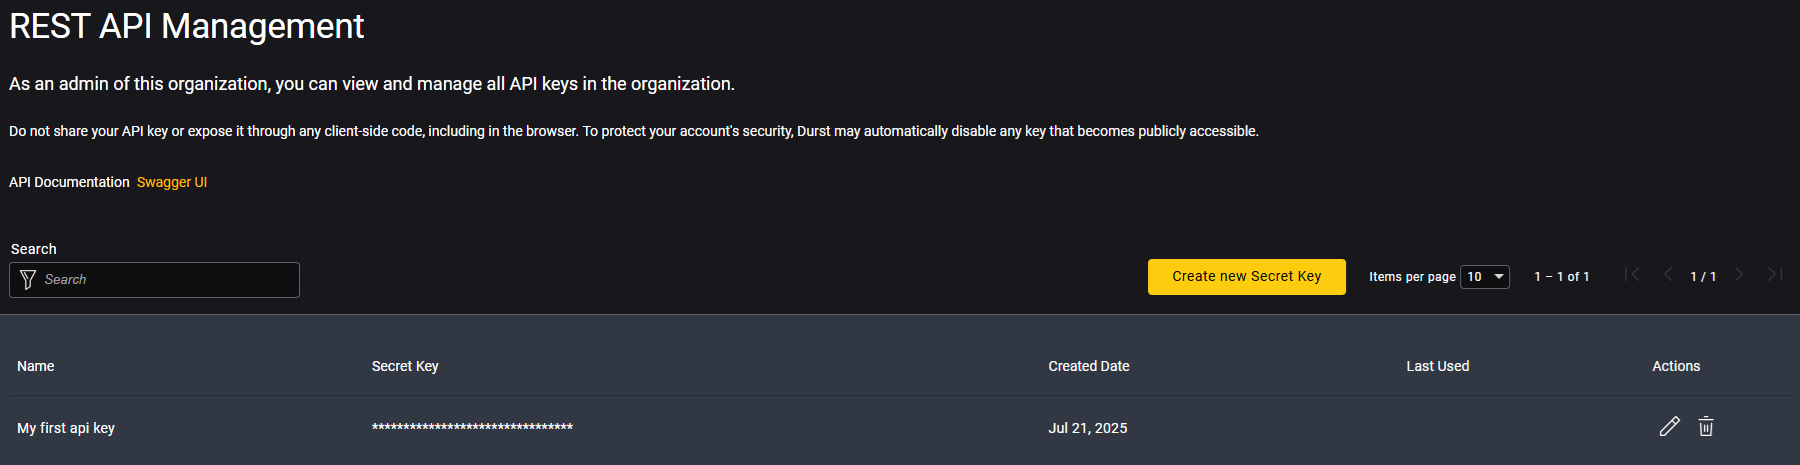The height and width of the screenshot is (465, 1800).
Task: Go to the first page of results
Action: [1632, 275]
